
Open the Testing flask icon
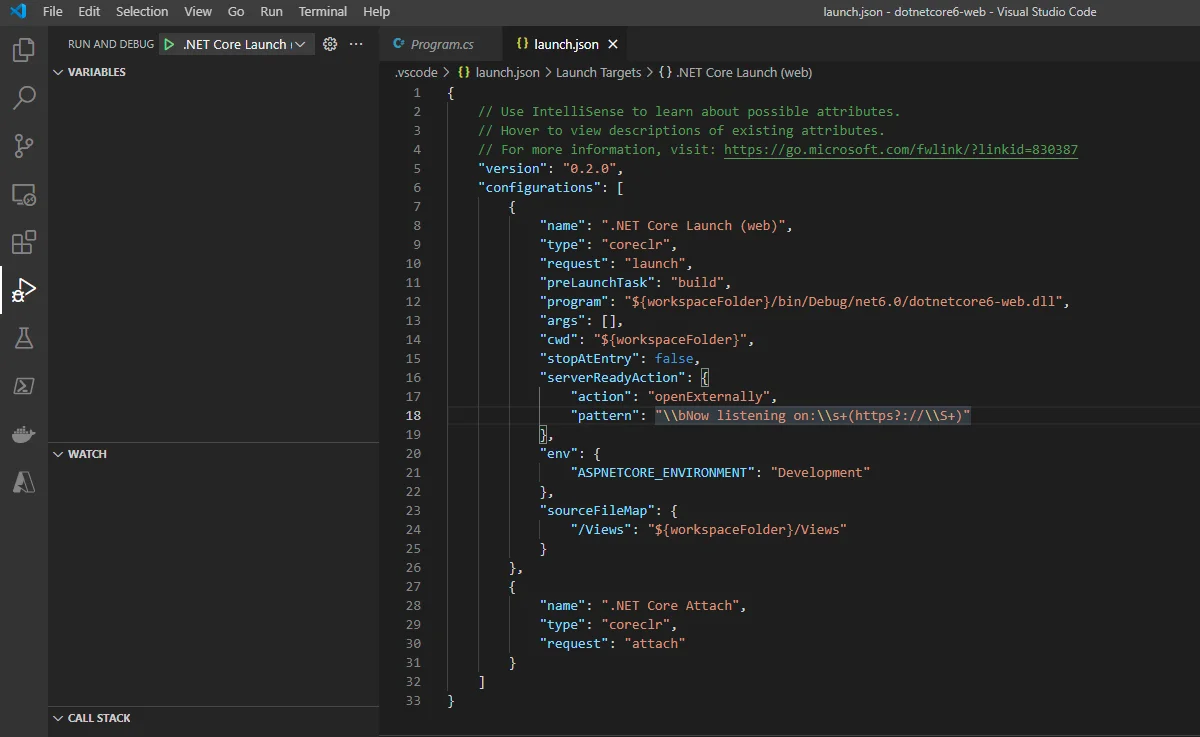click(24, 338)
